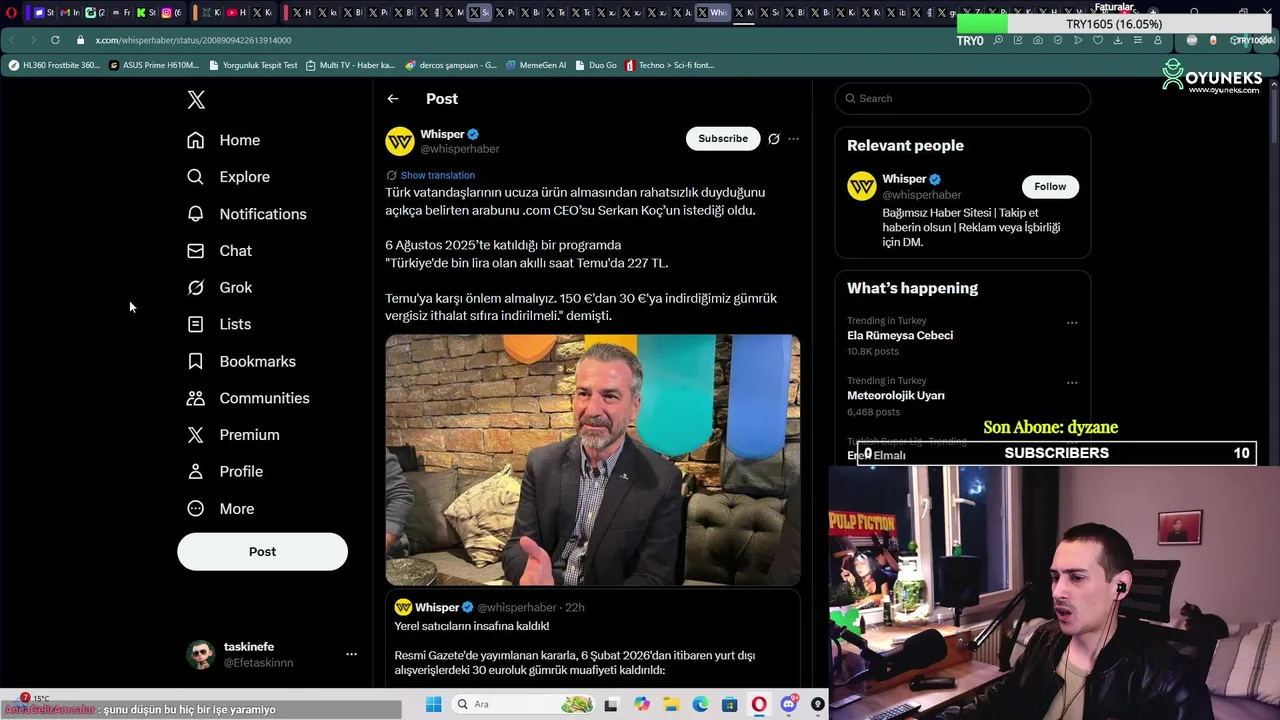Launch Copilot from the taskbar
This screenshot has width=1280, height=720.
click(x=641, y=705)
